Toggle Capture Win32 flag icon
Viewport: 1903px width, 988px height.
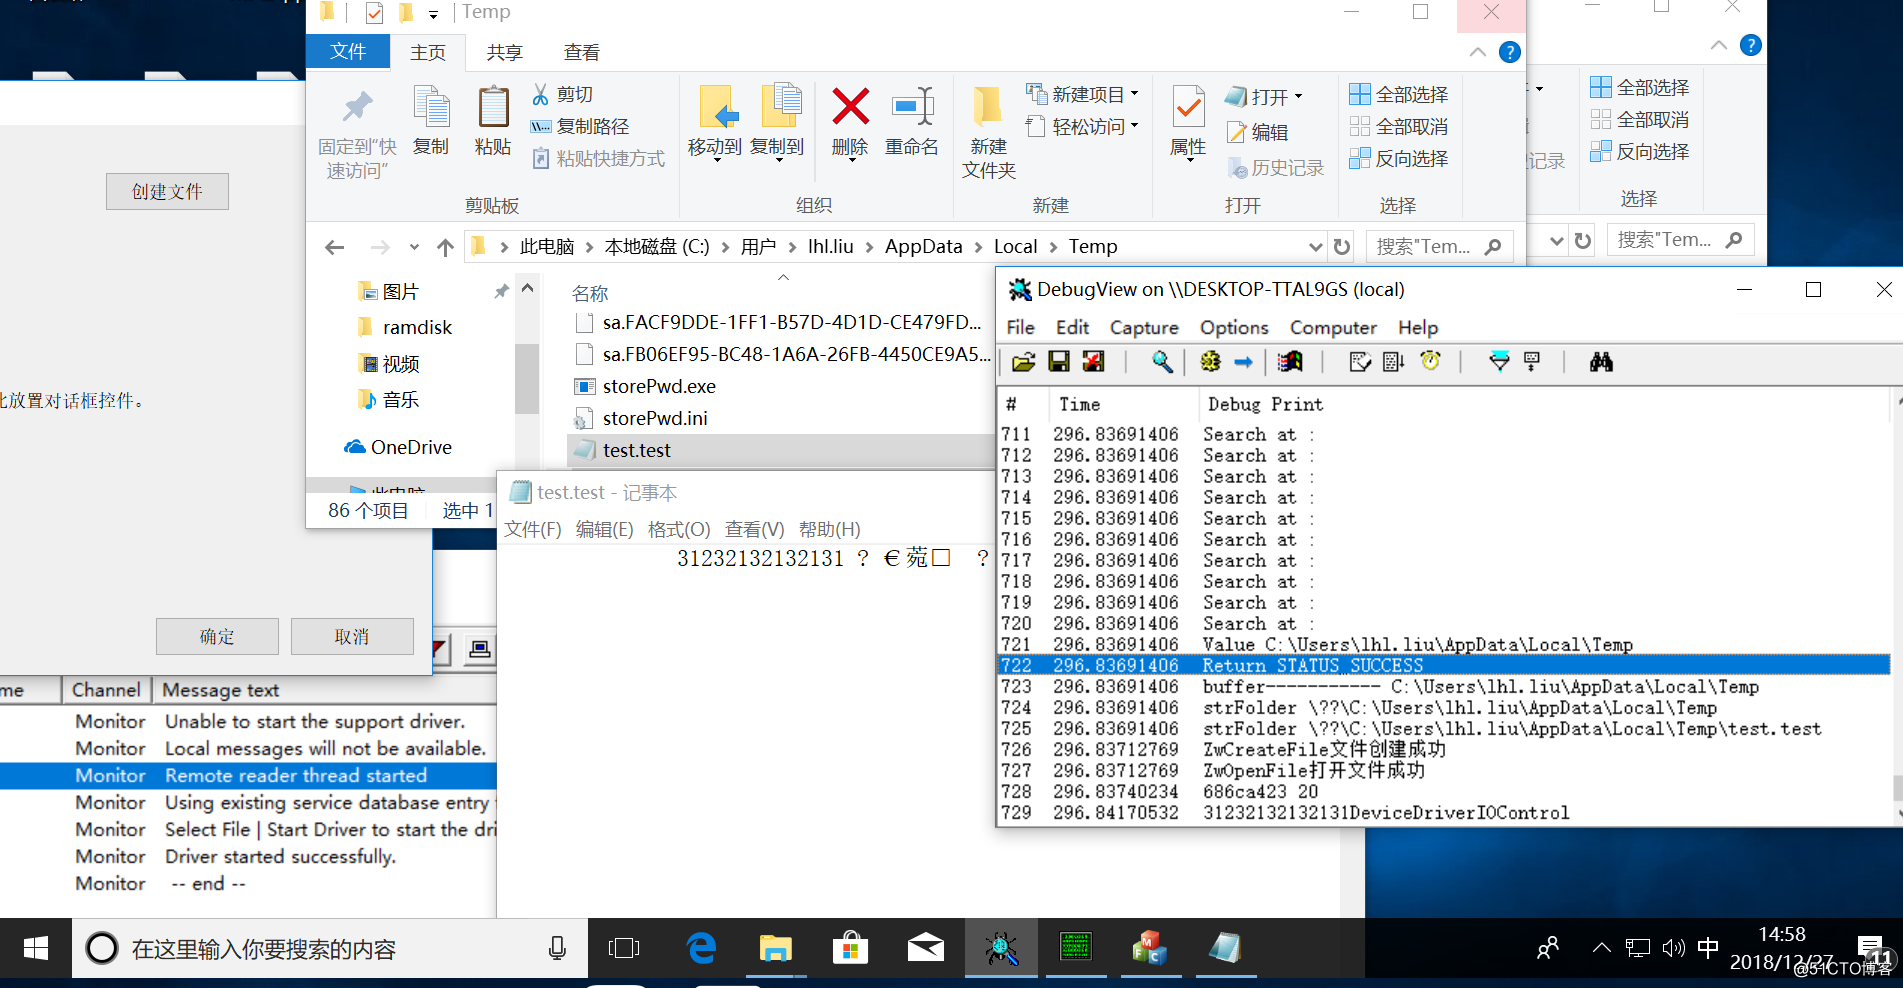(1290, 362)
